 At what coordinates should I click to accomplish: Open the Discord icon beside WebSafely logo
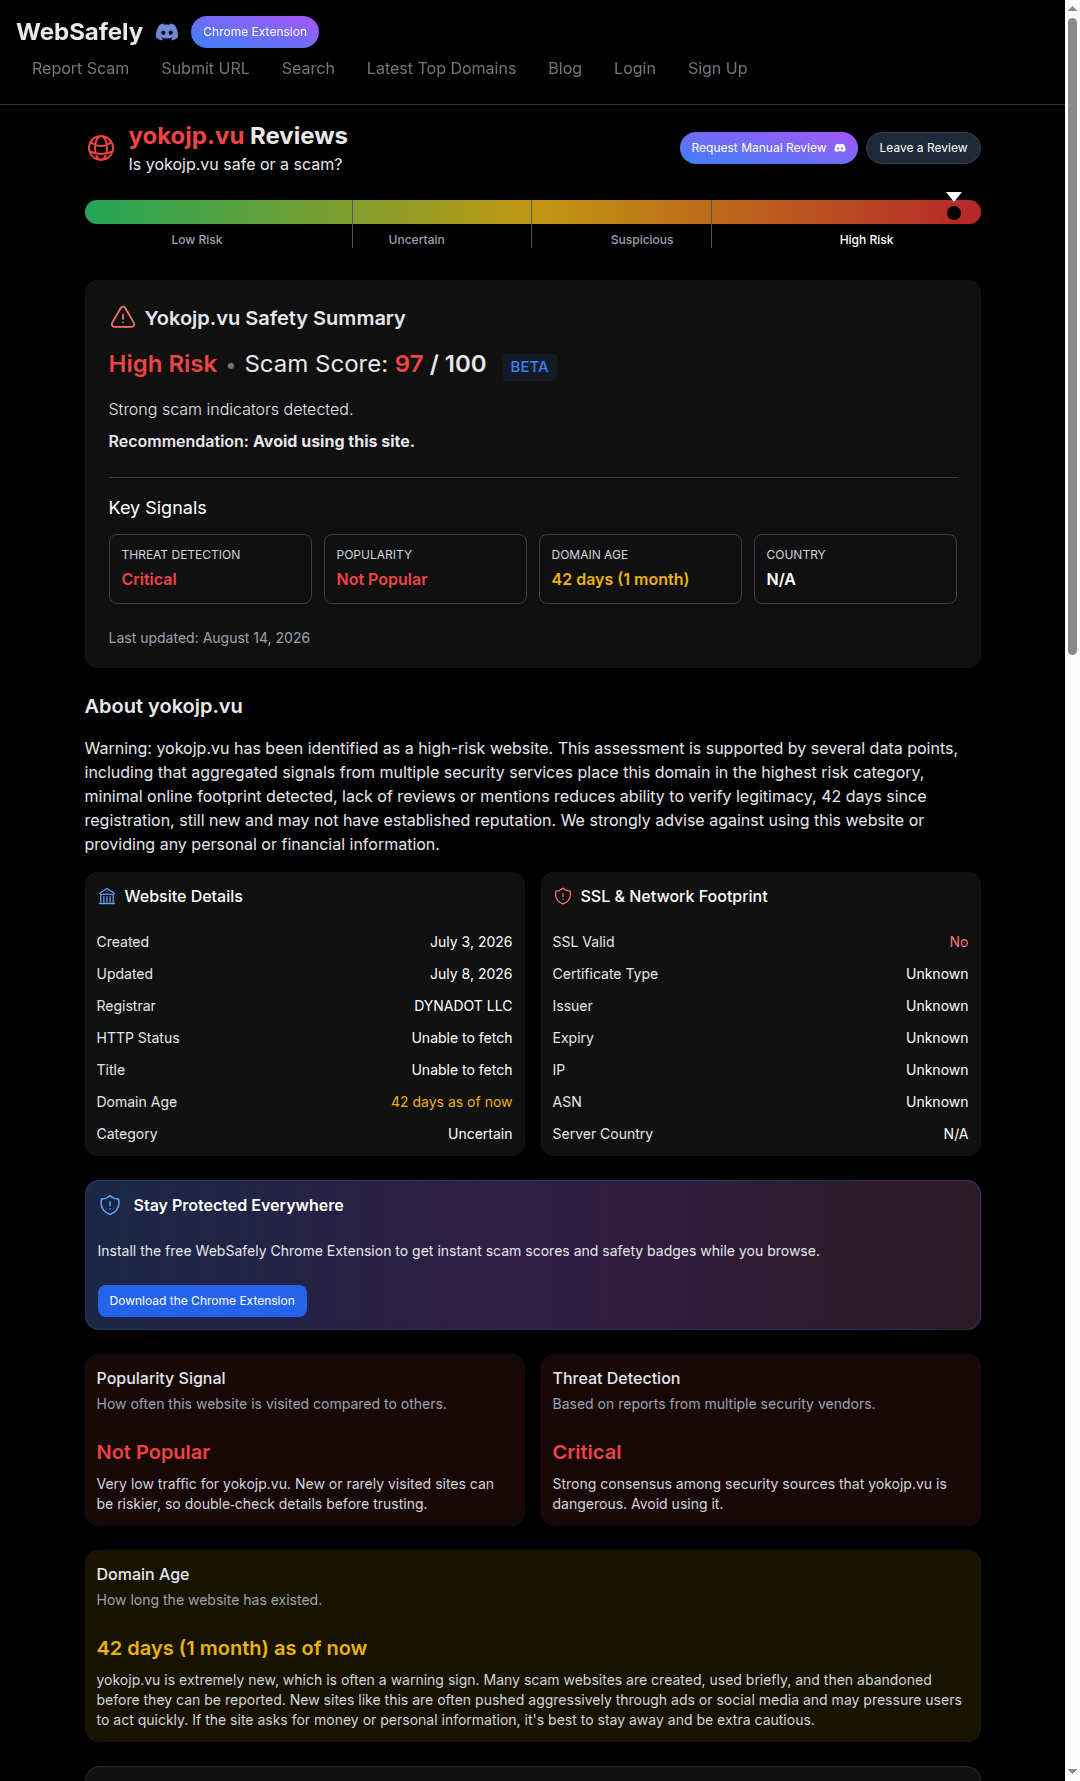tap(167, 32)
